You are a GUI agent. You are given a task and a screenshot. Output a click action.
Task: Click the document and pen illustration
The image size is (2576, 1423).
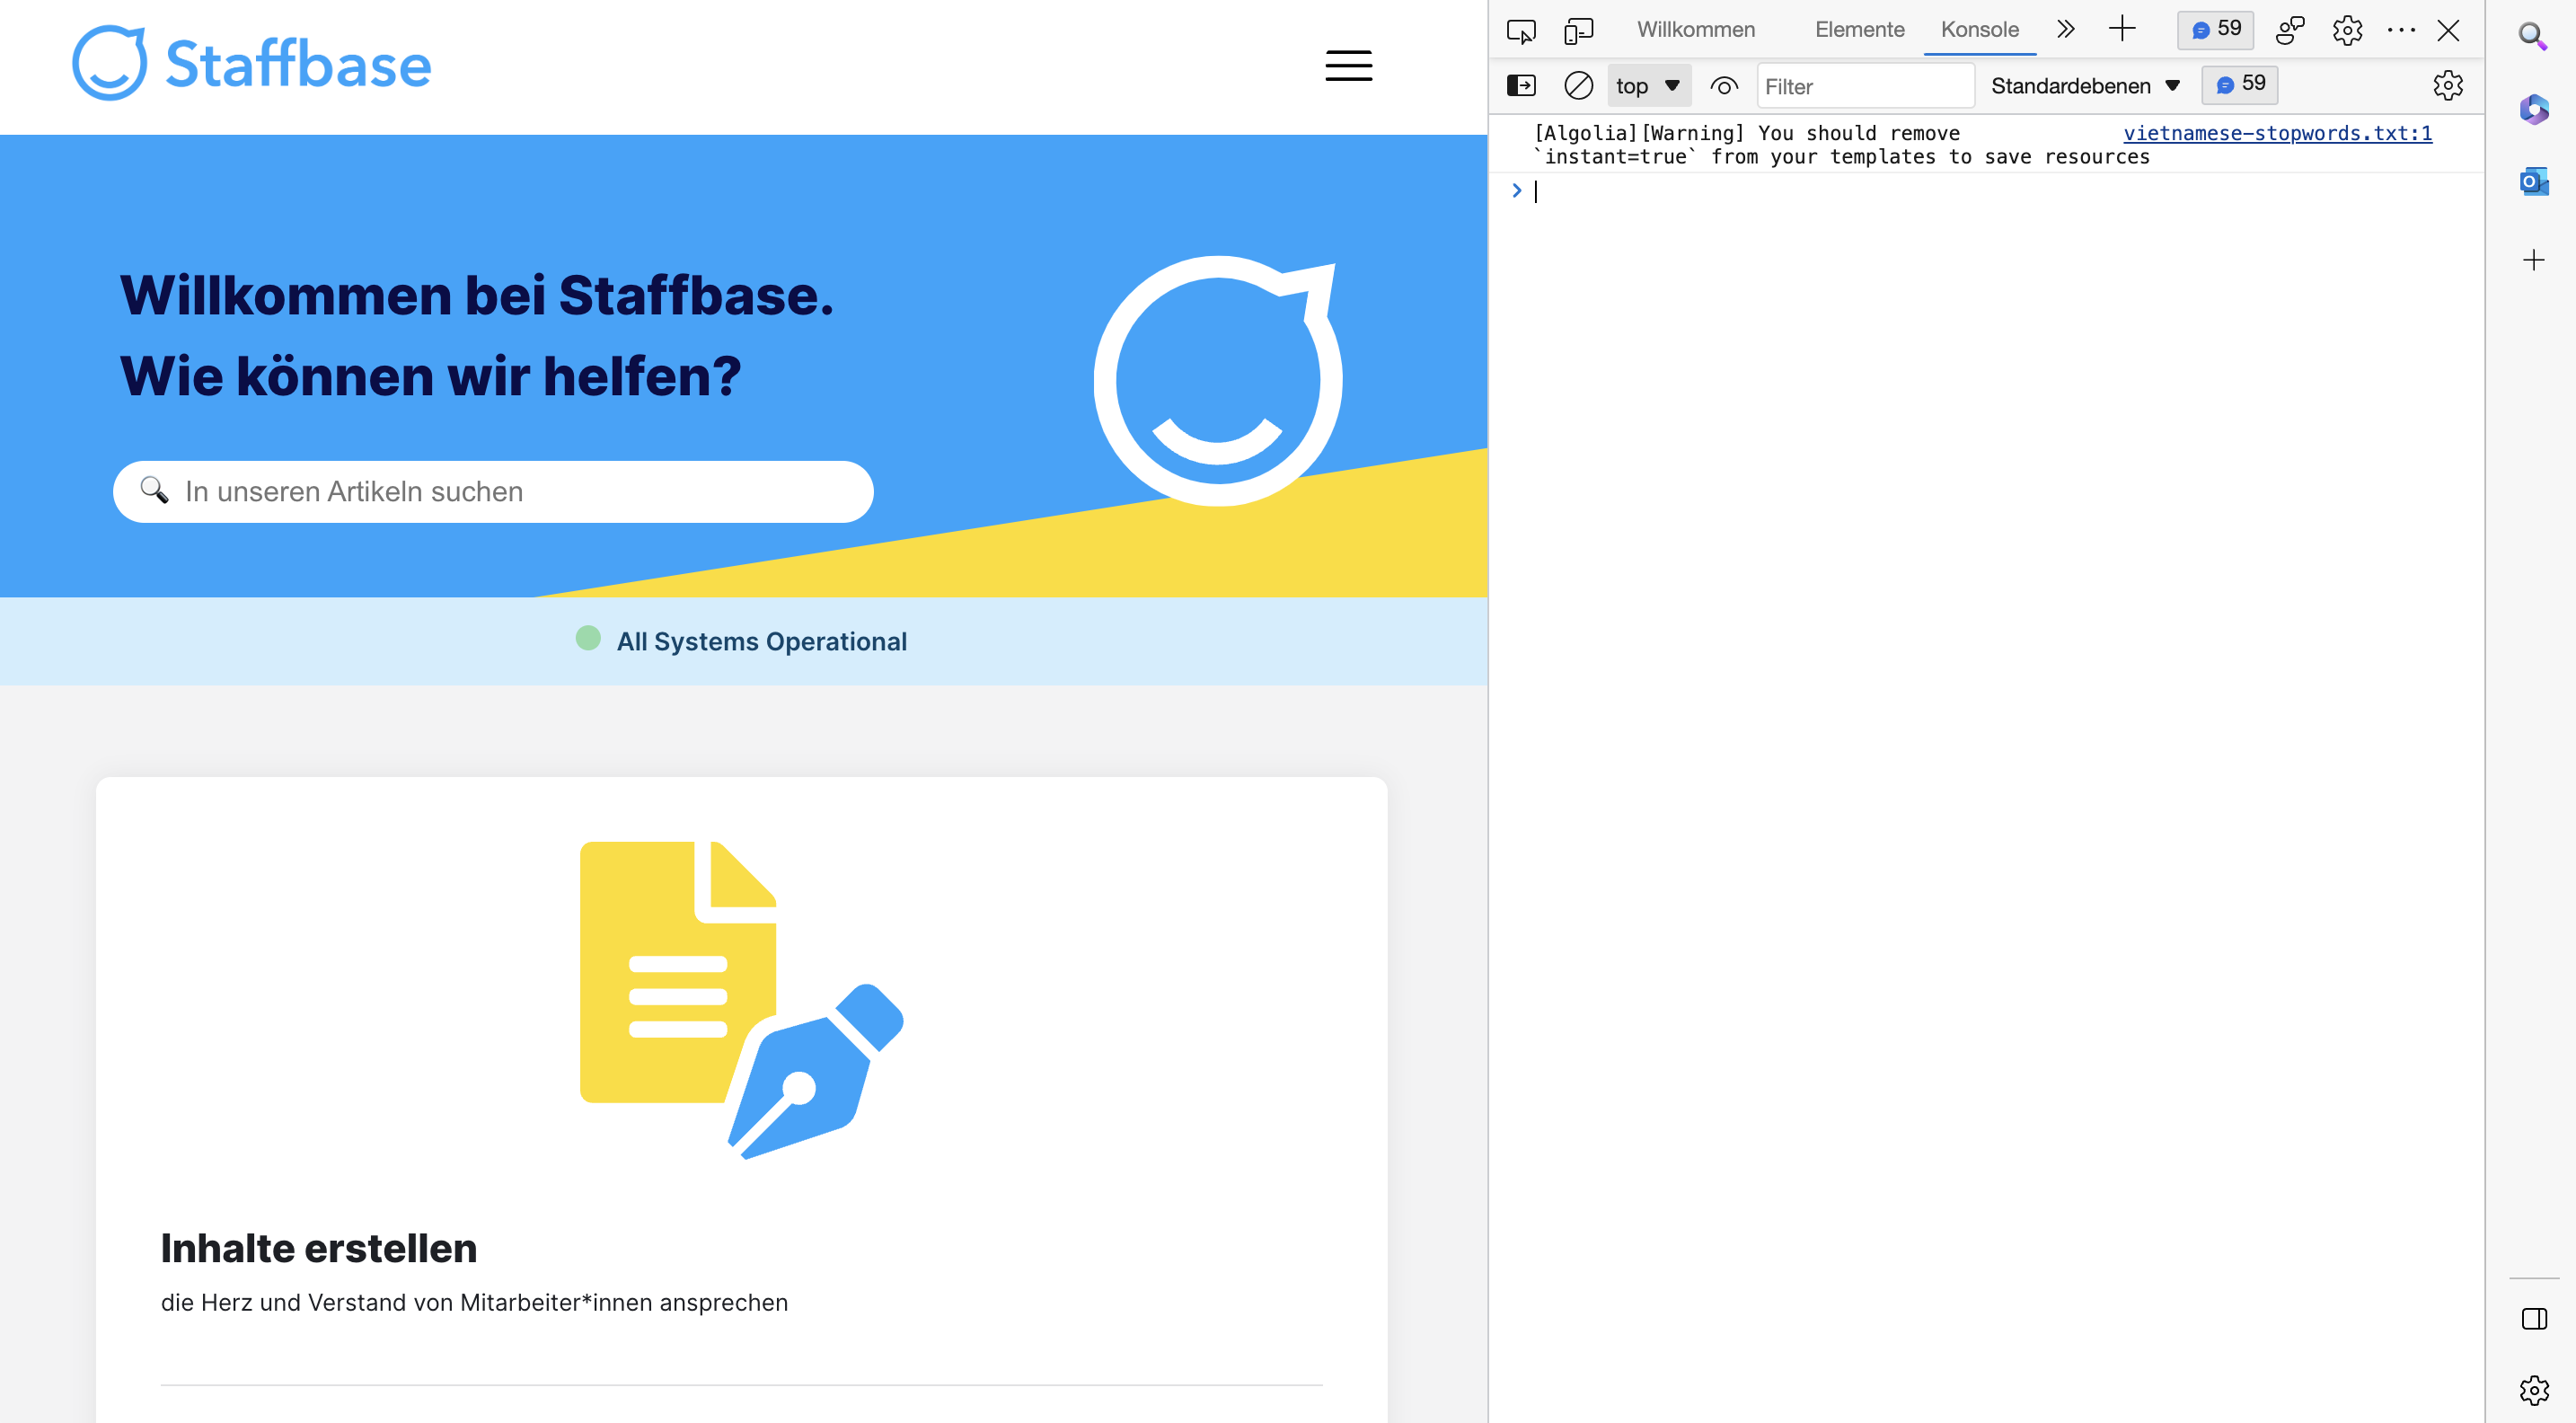[741, 1000]
